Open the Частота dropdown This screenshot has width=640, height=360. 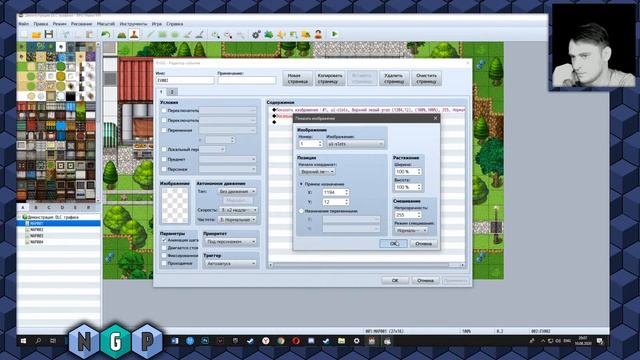(237, 220)
